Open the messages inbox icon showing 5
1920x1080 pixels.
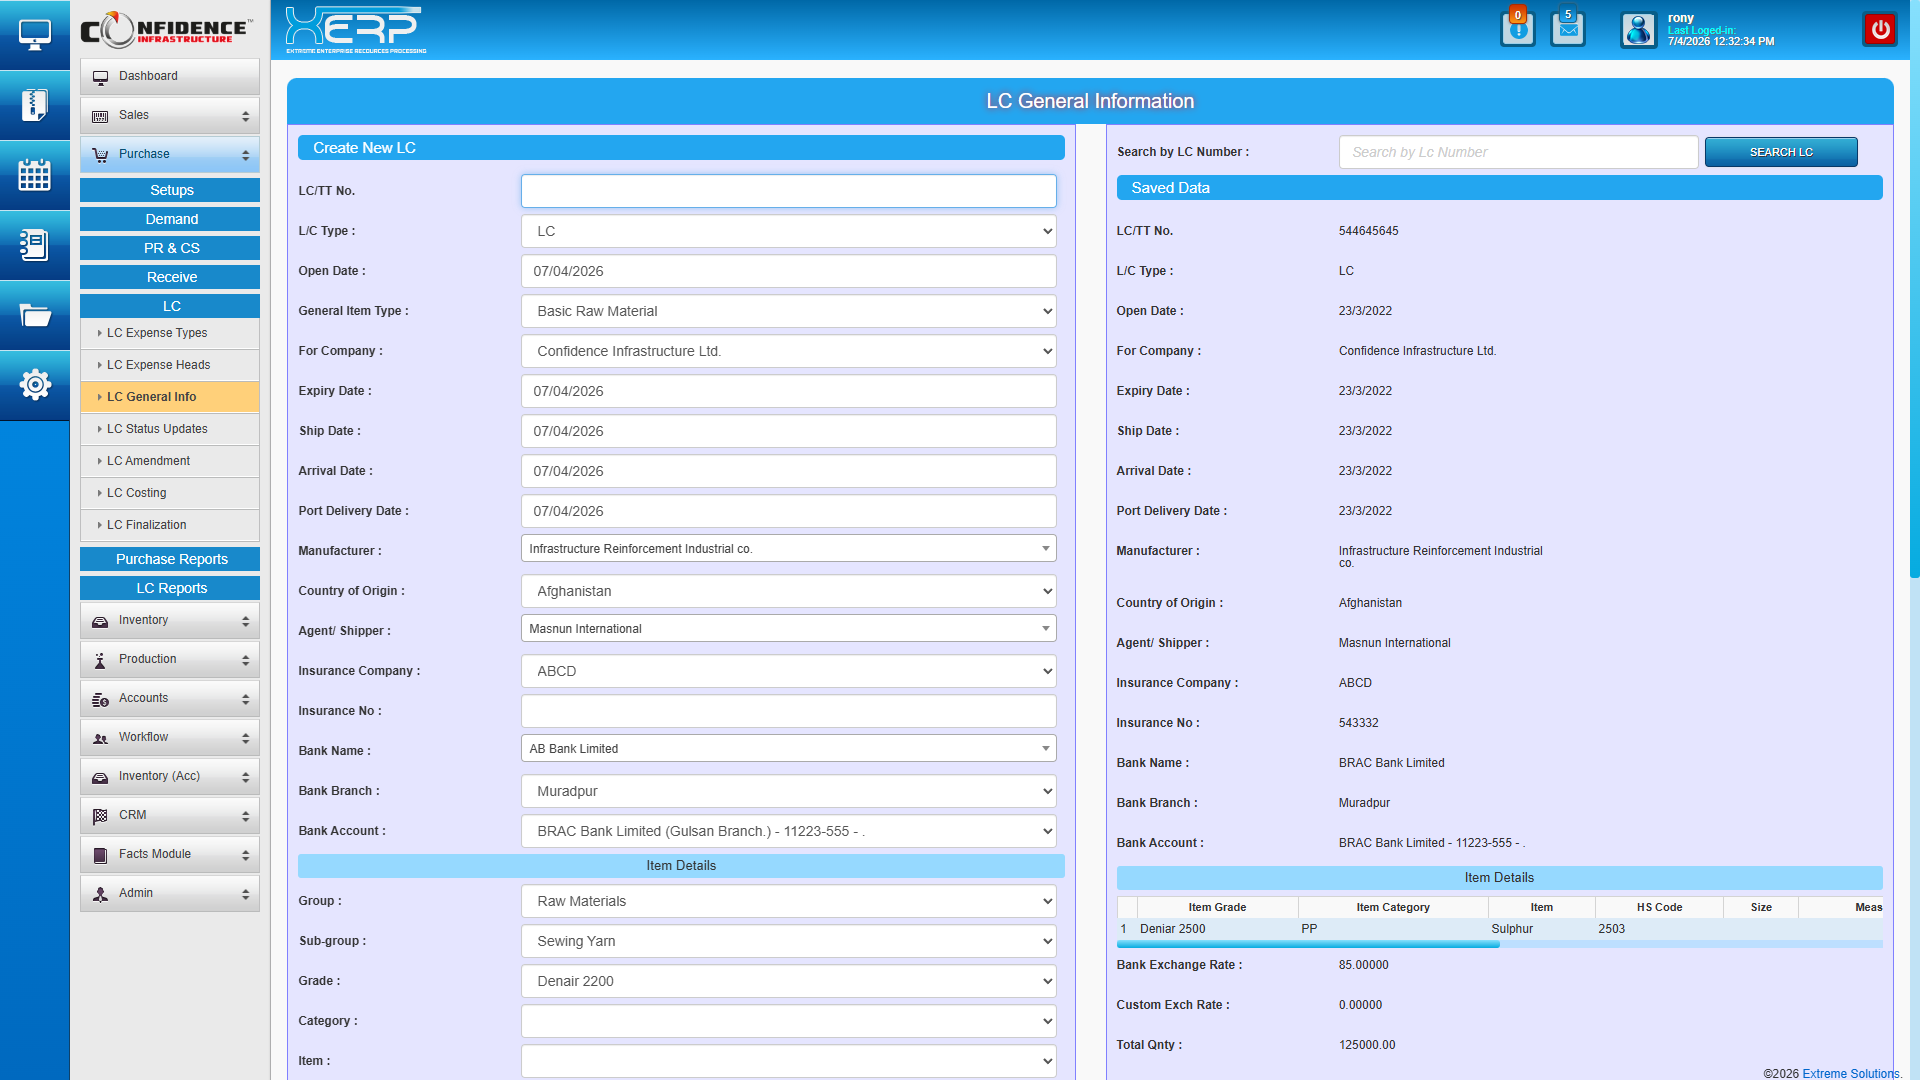1568,29
